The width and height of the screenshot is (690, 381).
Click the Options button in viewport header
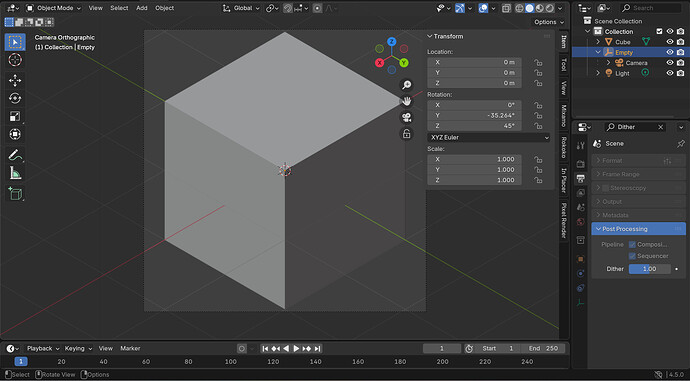(548, 22)
